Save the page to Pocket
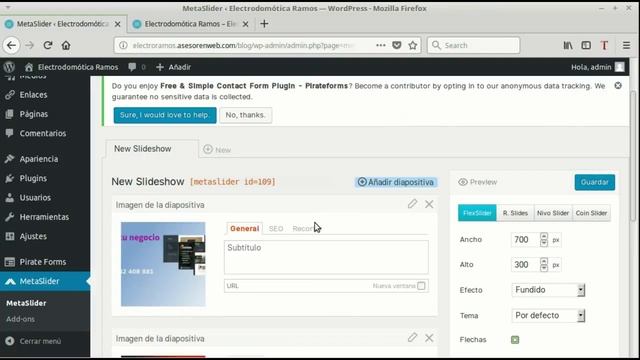The width and height of the screenshot is (640, 360). coord(396,45)
